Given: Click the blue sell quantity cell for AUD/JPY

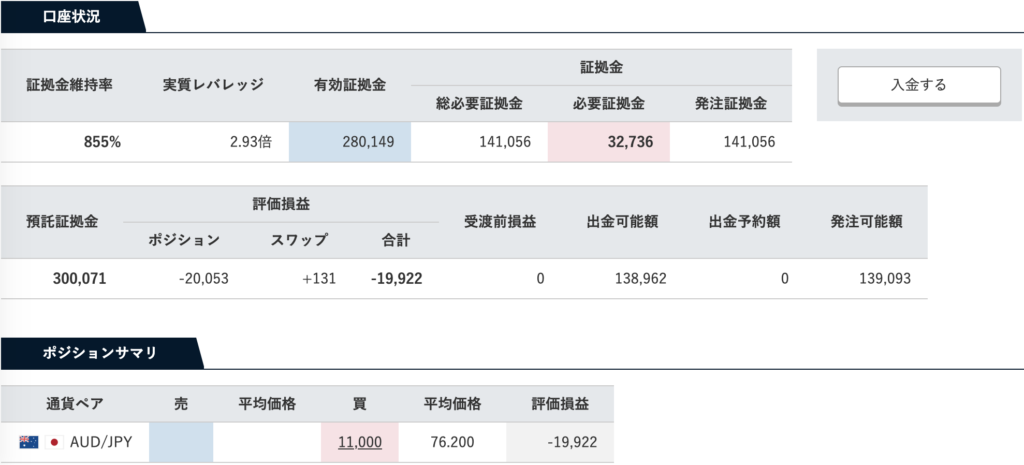Looking at the screenshot, I should coord(181,442).
